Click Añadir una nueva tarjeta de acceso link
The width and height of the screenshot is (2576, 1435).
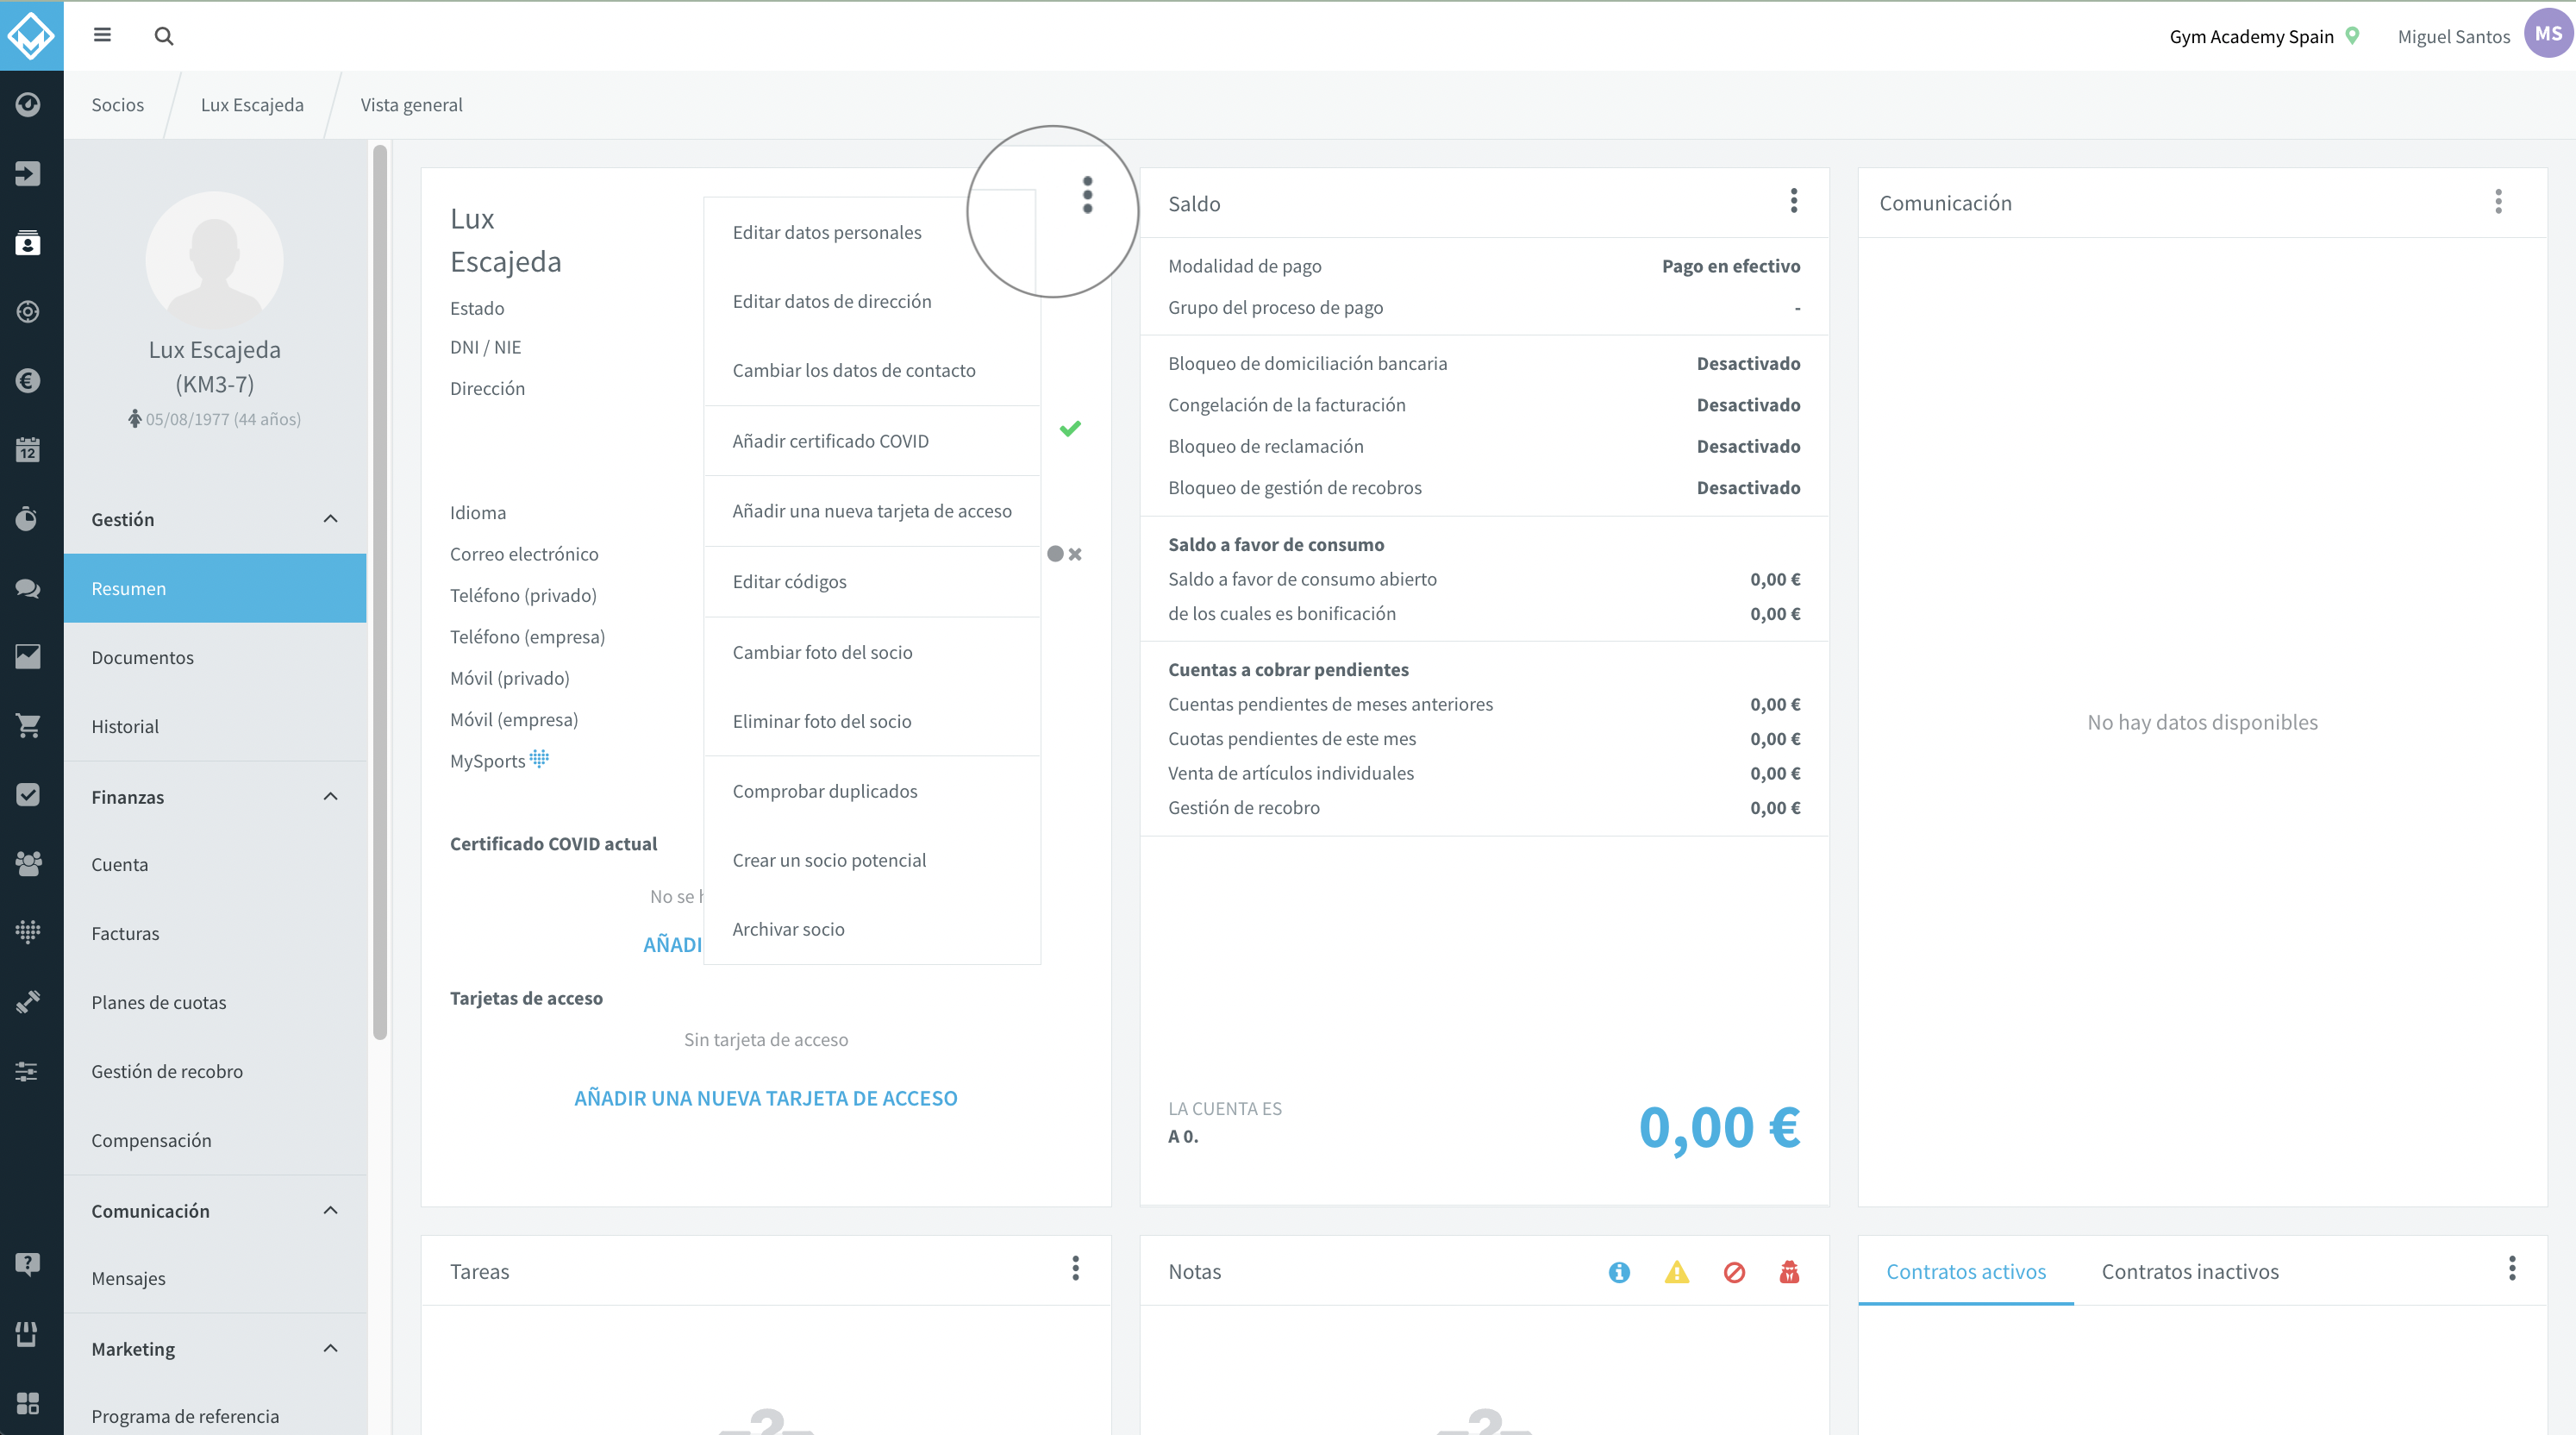[766, 1098]
